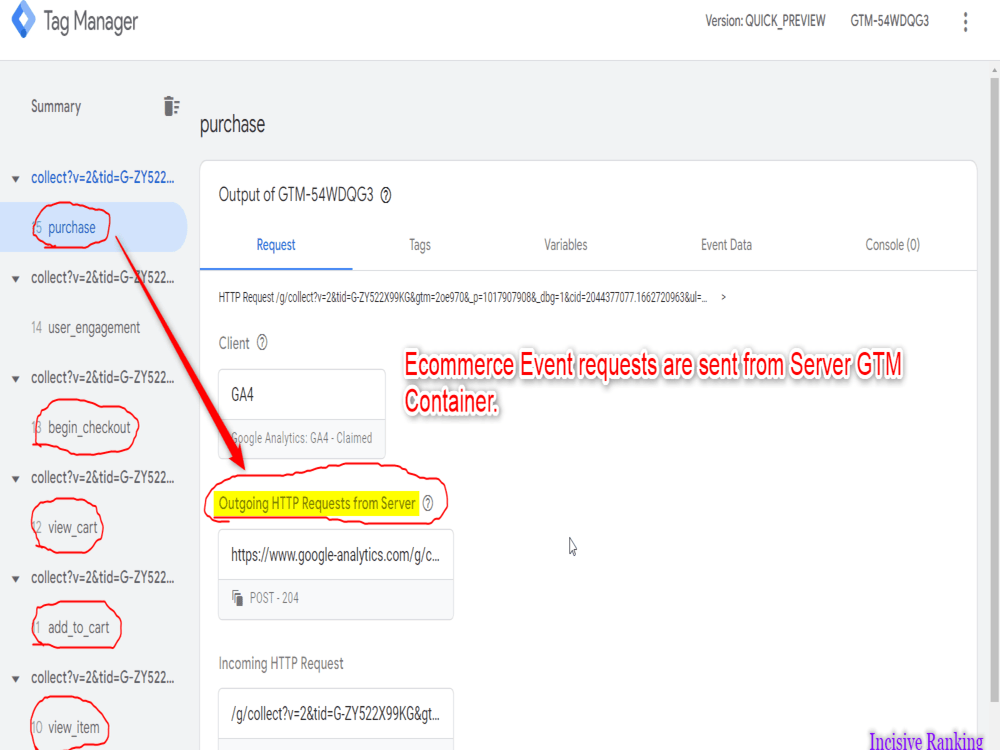1000x750 pixels.
Task: Switch to the Tags tab
Action: [420, 245]
